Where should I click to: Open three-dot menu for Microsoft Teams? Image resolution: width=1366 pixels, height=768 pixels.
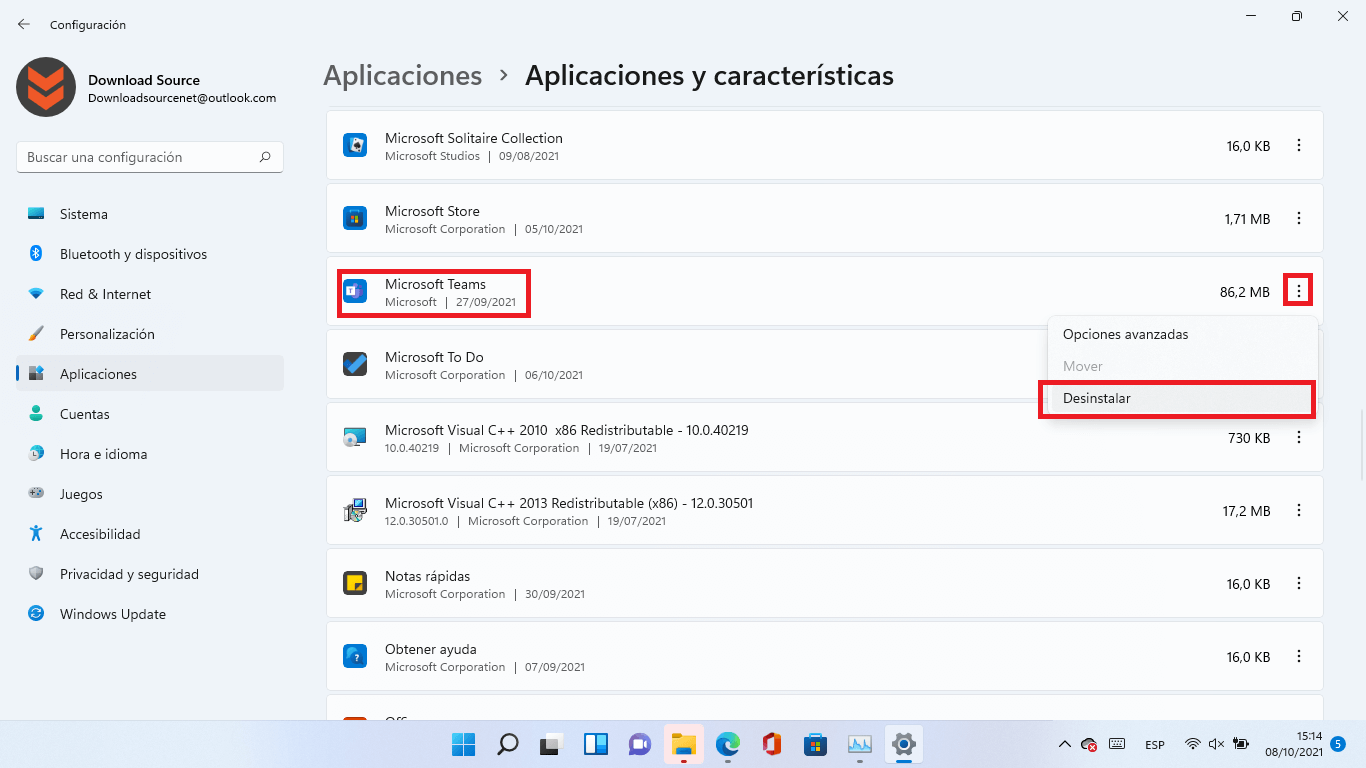(x=1299, y=291)
